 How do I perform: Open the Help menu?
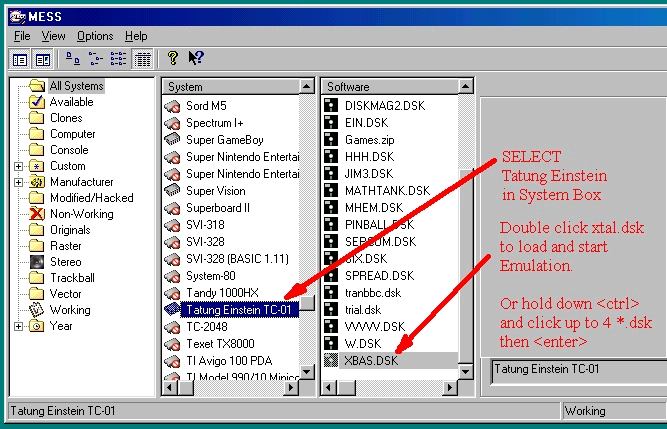pyautogui.click(x=136, y=36)
